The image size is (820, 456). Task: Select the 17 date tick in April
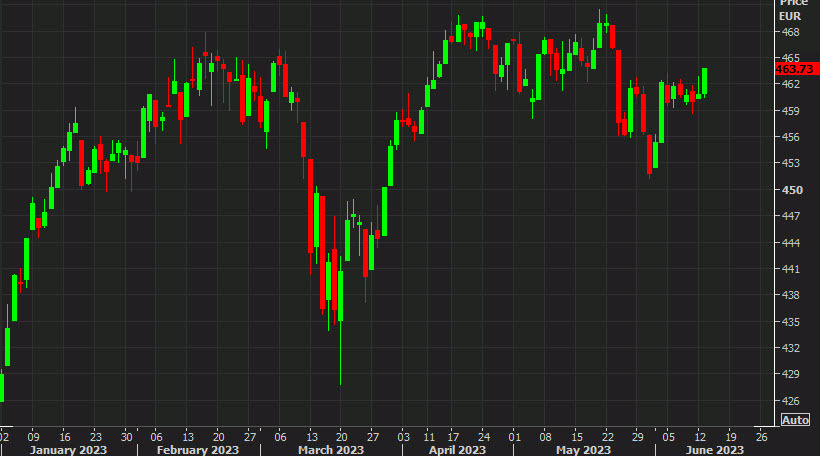[453, 437]
